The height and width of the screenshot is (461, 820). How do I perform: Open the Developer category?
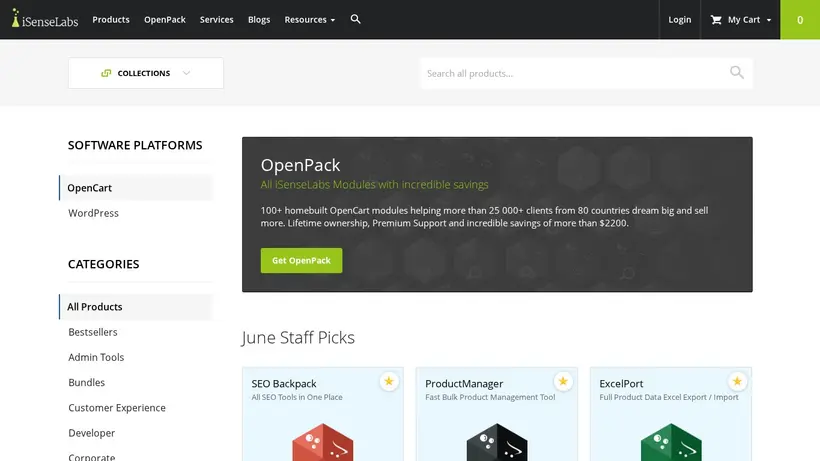92,433
